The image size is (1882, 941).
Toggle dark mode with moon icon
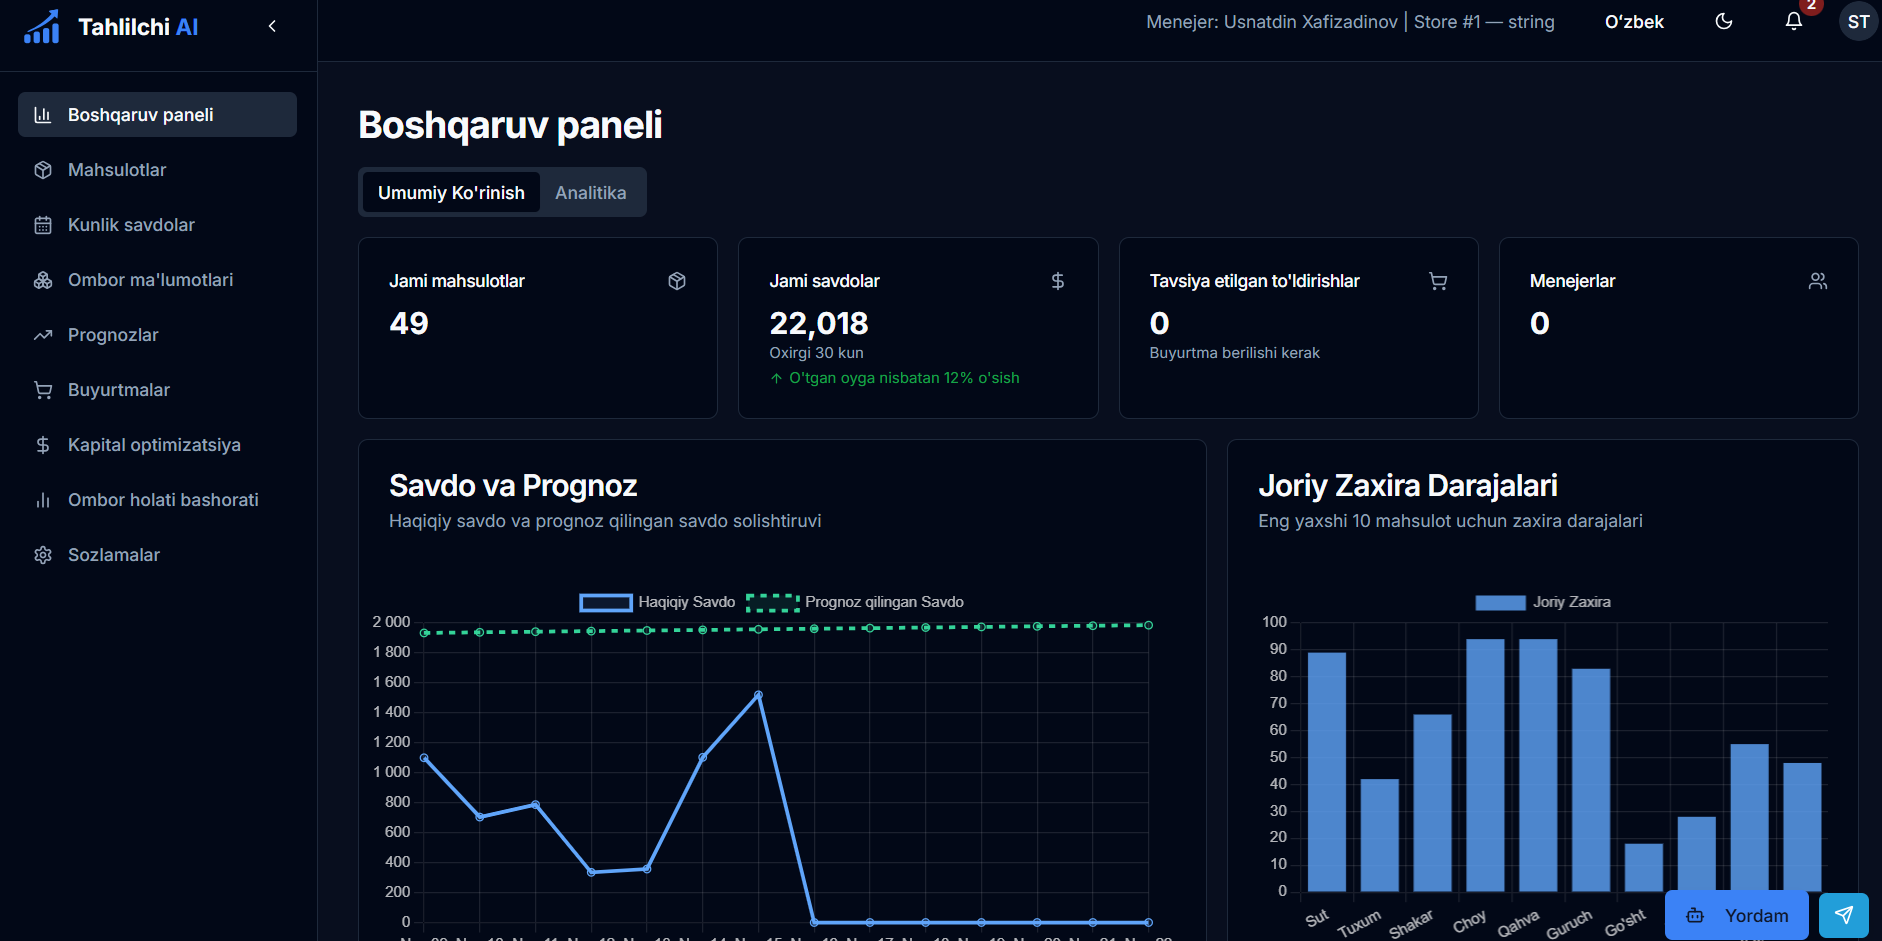(x=1723, y=22)
